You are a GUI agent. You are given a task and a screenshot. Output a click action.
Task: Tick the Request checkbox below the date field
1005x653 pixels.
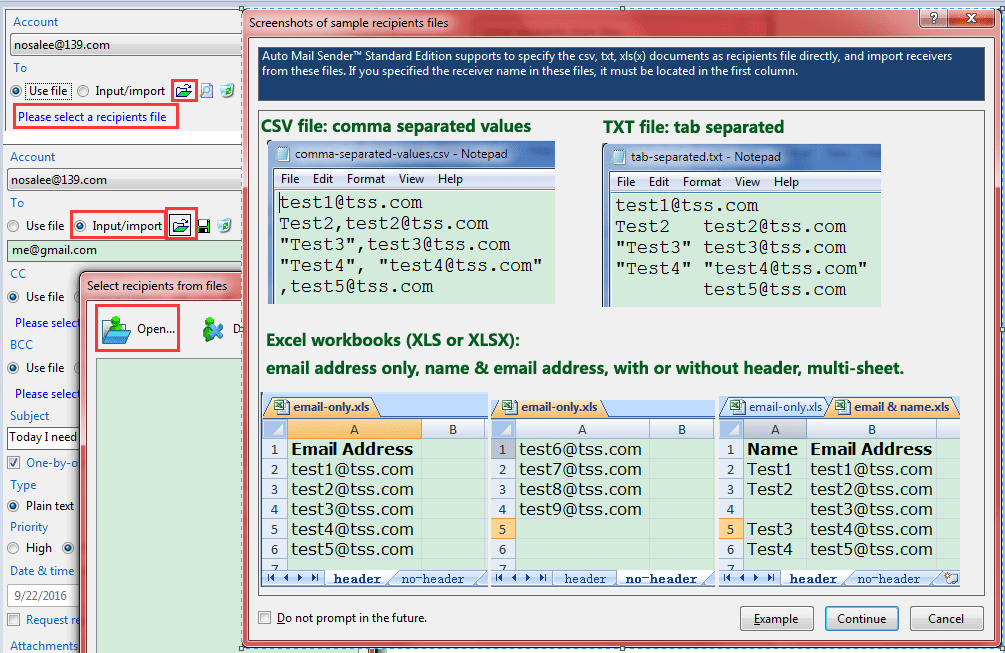[13, 620]
